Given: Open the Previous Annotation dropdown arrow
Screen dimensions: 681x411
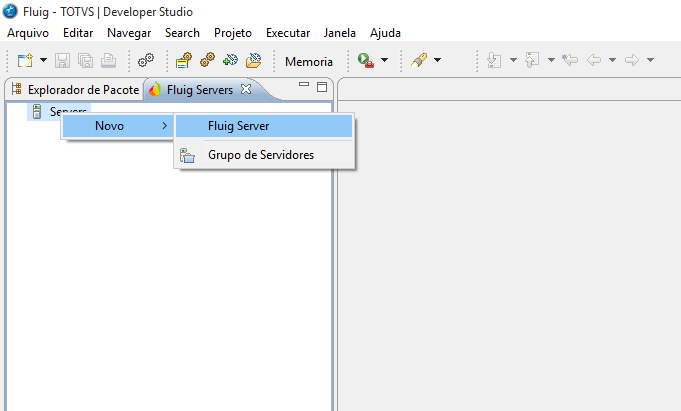Looking at the screenshot, I should click(551, 60).
